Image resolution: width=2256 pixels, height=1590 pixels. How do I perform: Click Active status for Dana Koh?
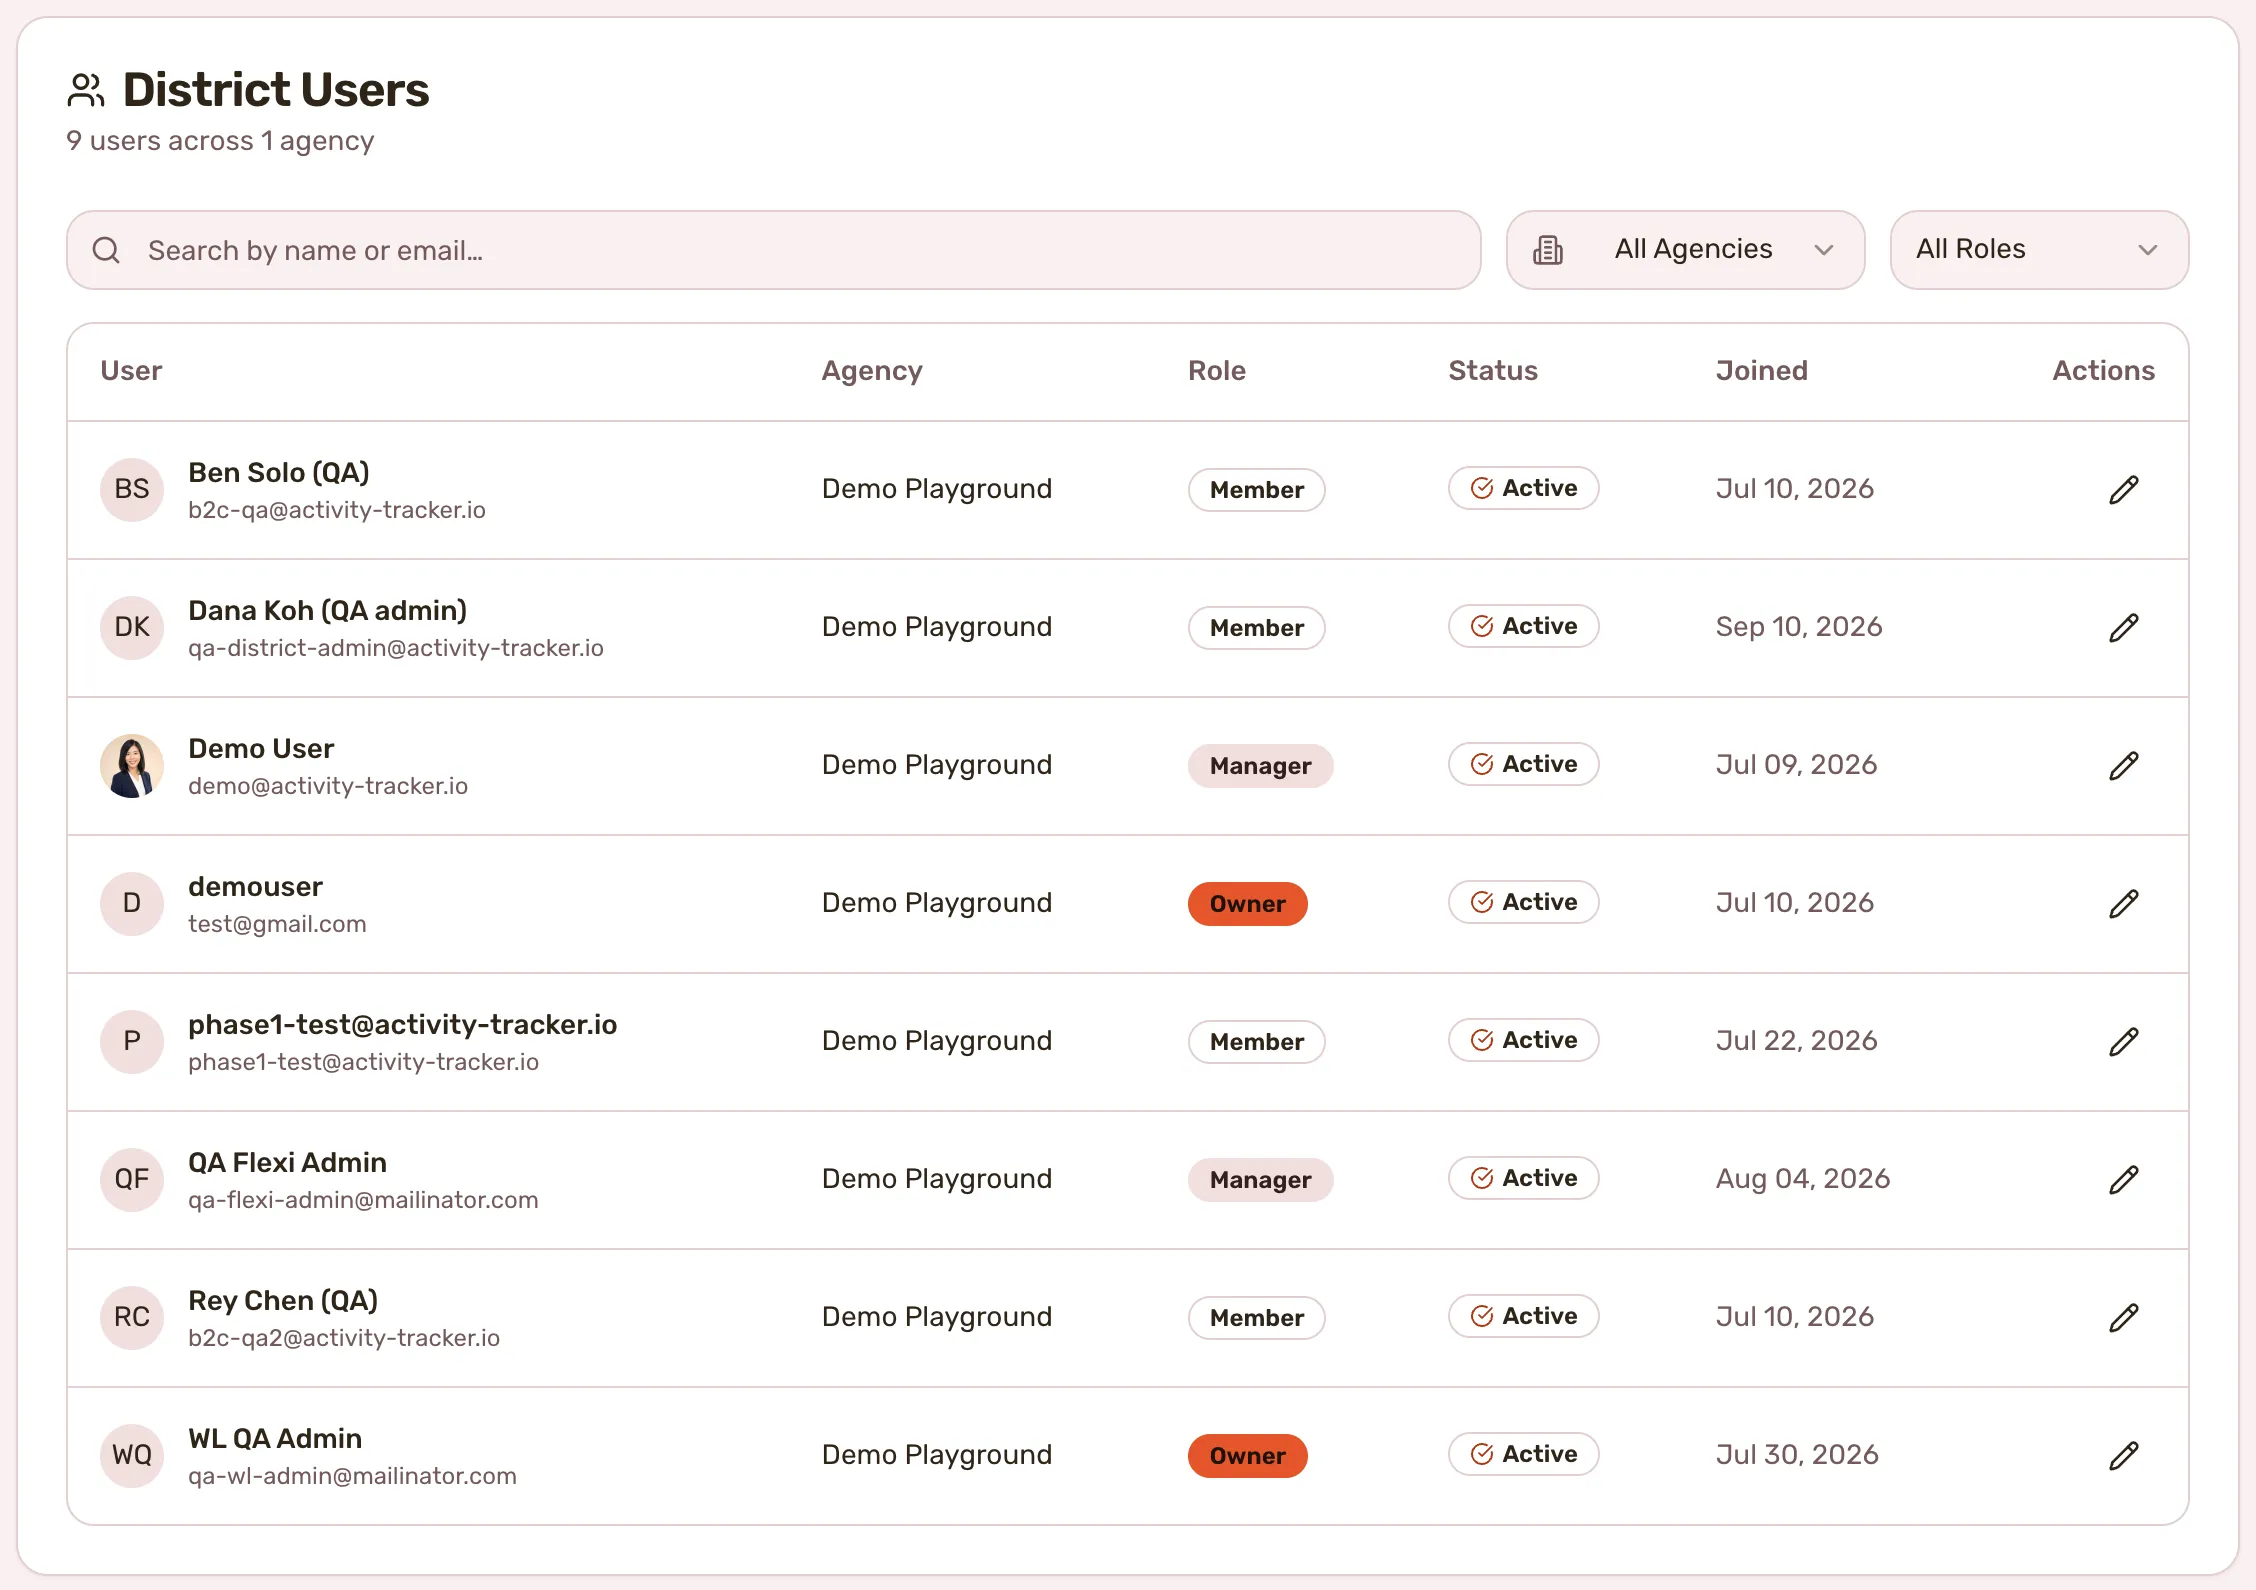[x=1524, y=626]
